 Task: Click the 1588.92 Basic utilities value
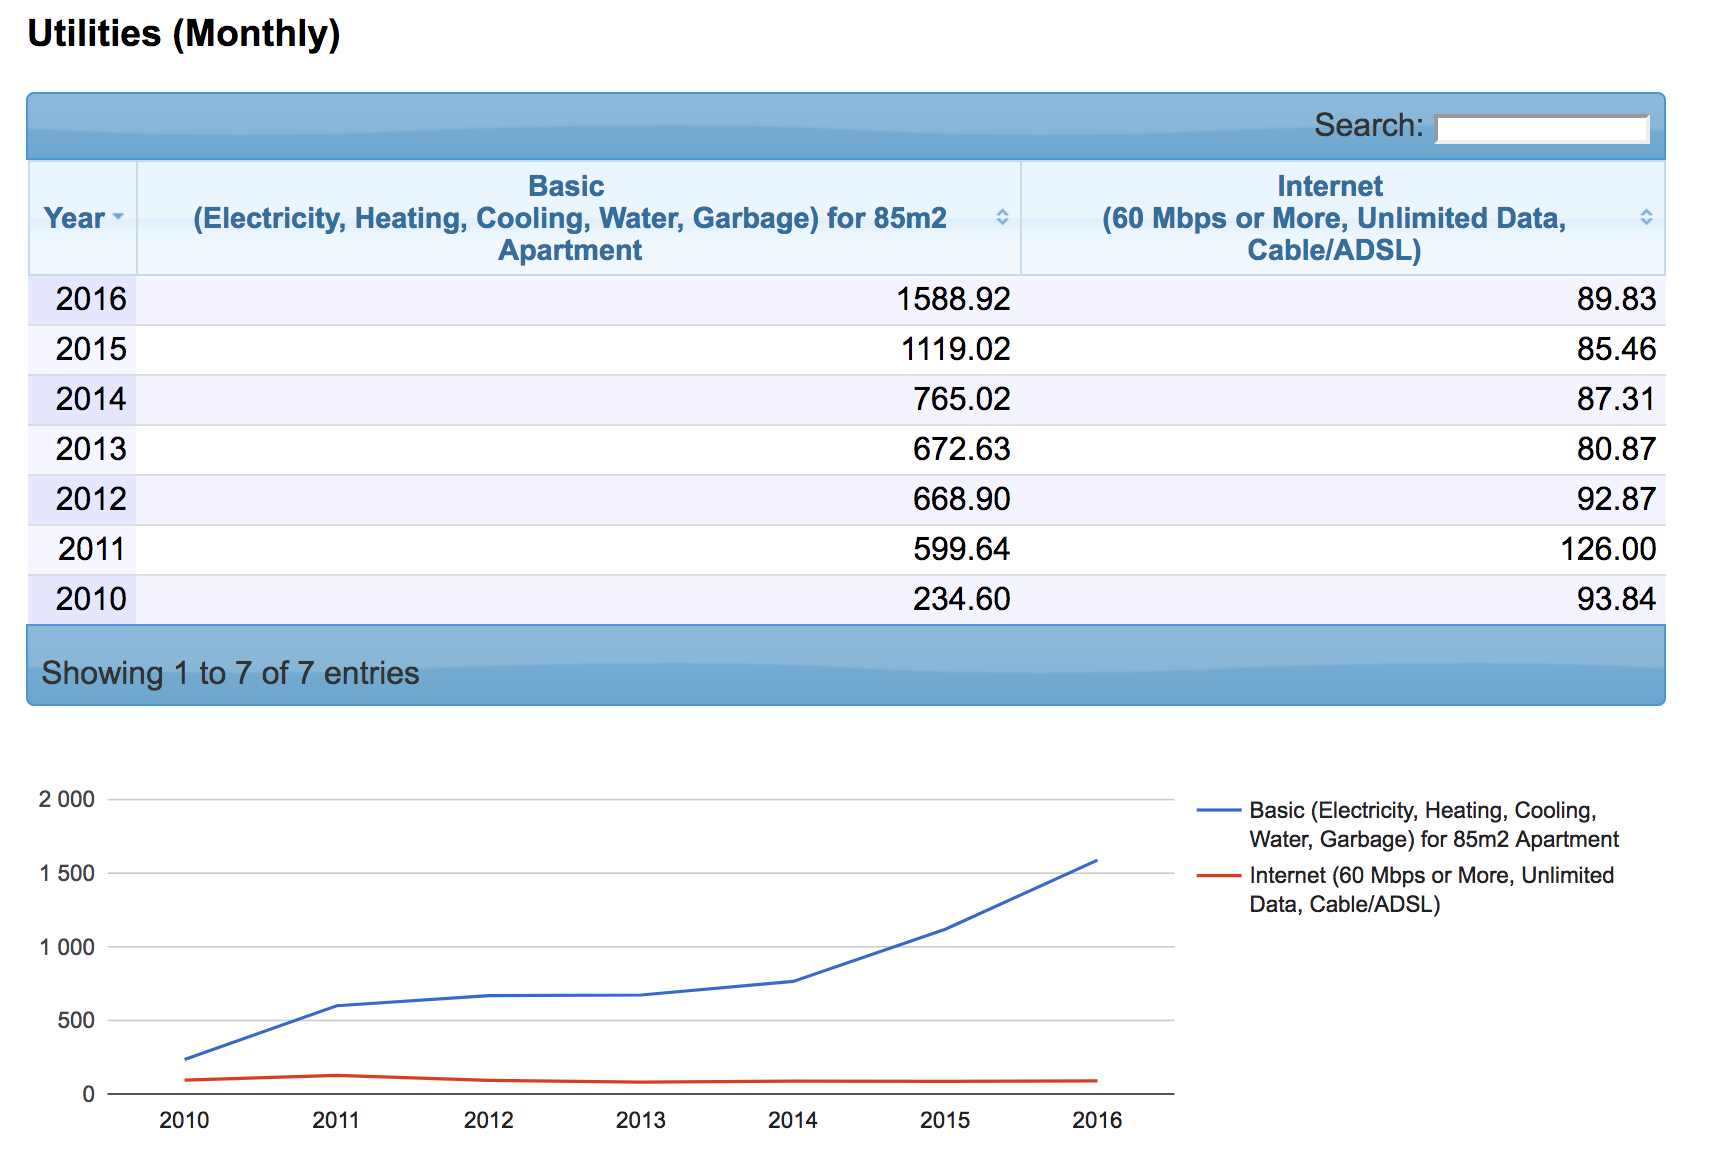point(953,299)
